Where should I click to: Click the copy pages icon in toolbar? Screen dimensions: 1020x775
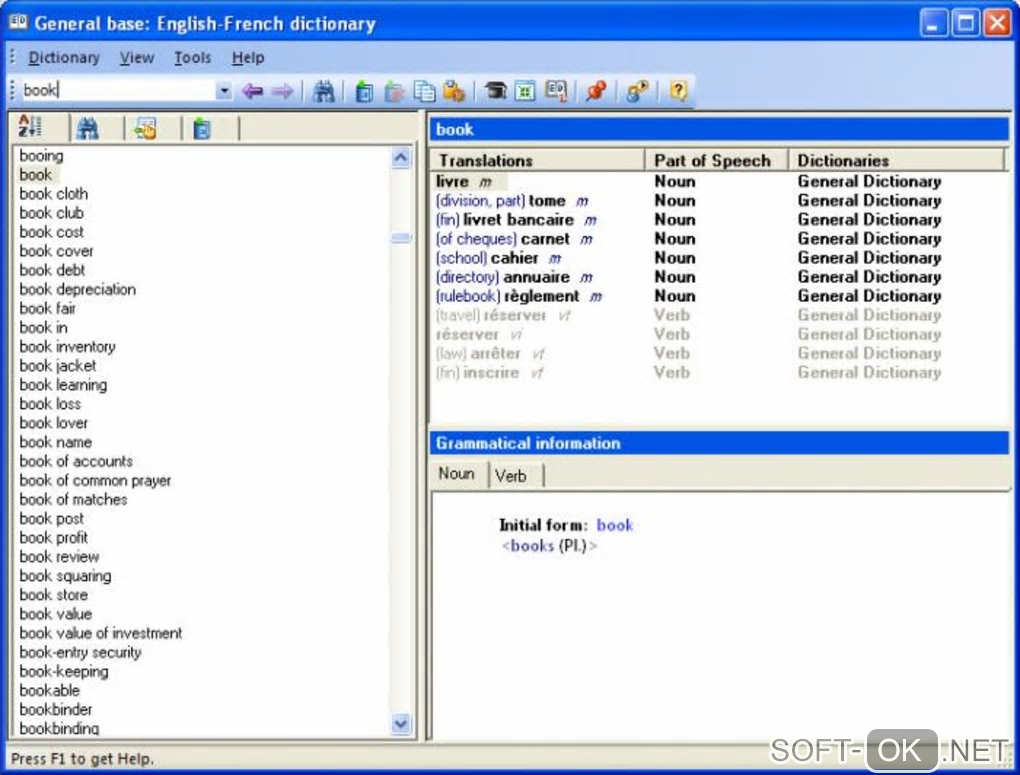424,92
